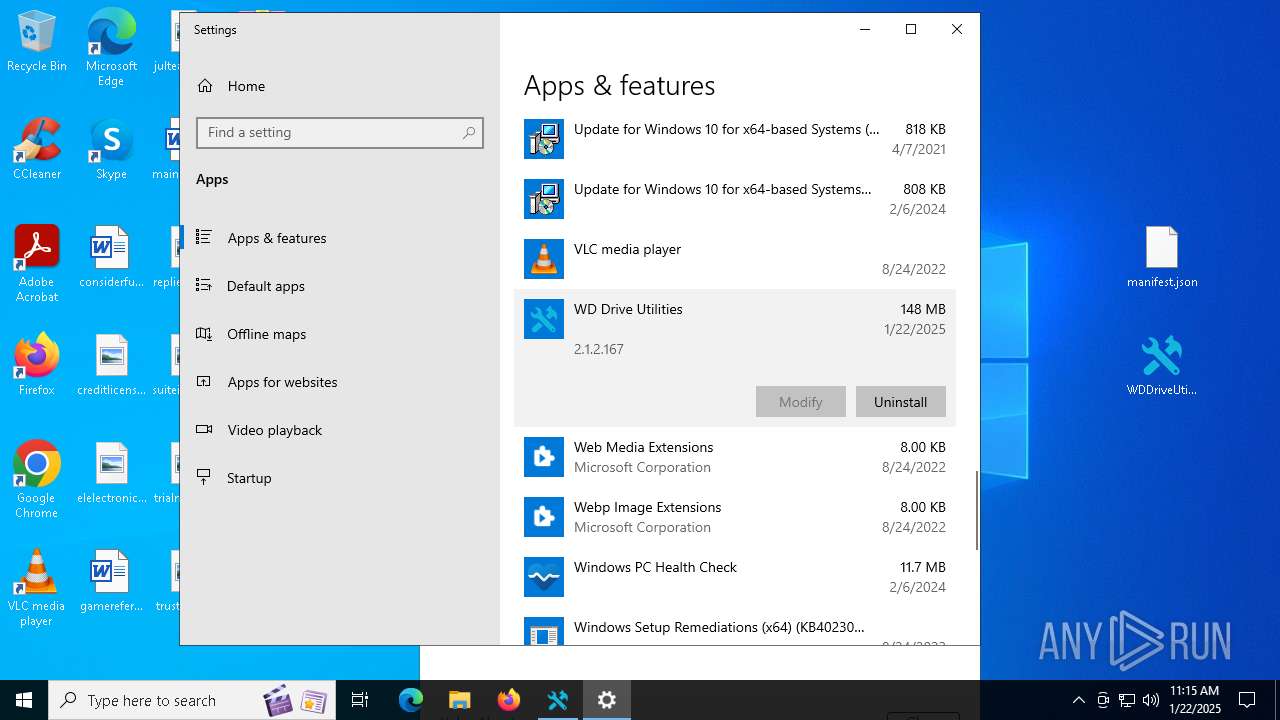Select Skype desktop shortcut
Image resolution: width=1280 pixels, height=720 pixels.
[x=111, y=150]
